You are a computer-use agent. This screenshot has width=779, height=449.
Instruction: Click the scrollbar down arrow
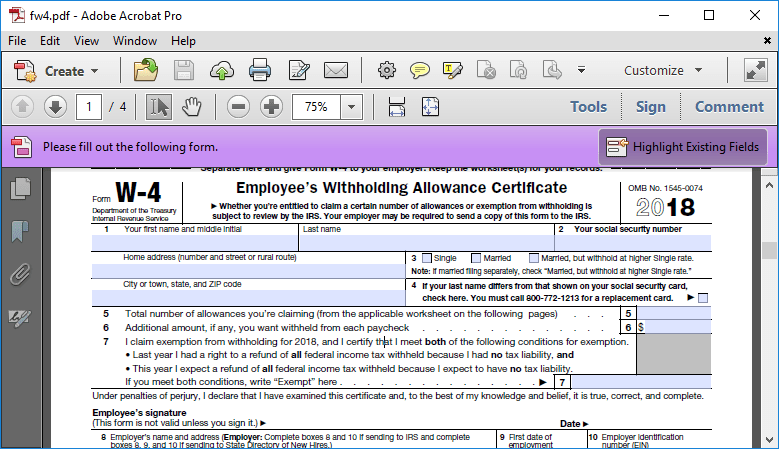pyautogui.click(x=770, y=440)
